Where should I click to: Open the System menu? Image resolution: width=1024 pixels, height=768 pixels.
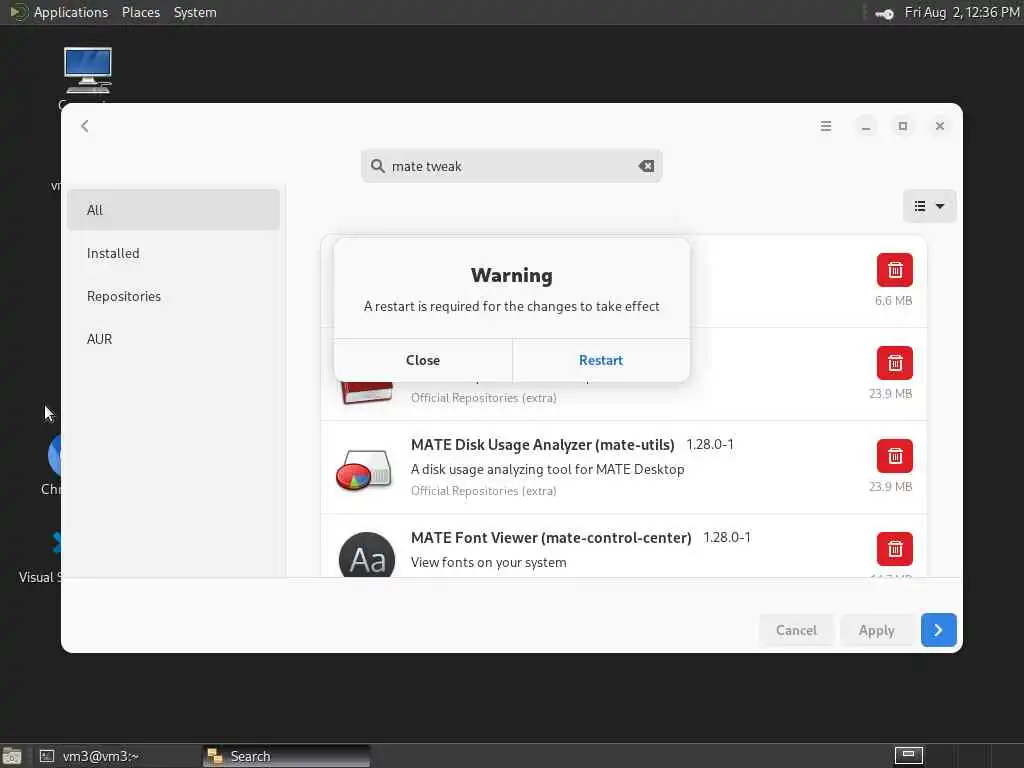(x=195, y=12)
